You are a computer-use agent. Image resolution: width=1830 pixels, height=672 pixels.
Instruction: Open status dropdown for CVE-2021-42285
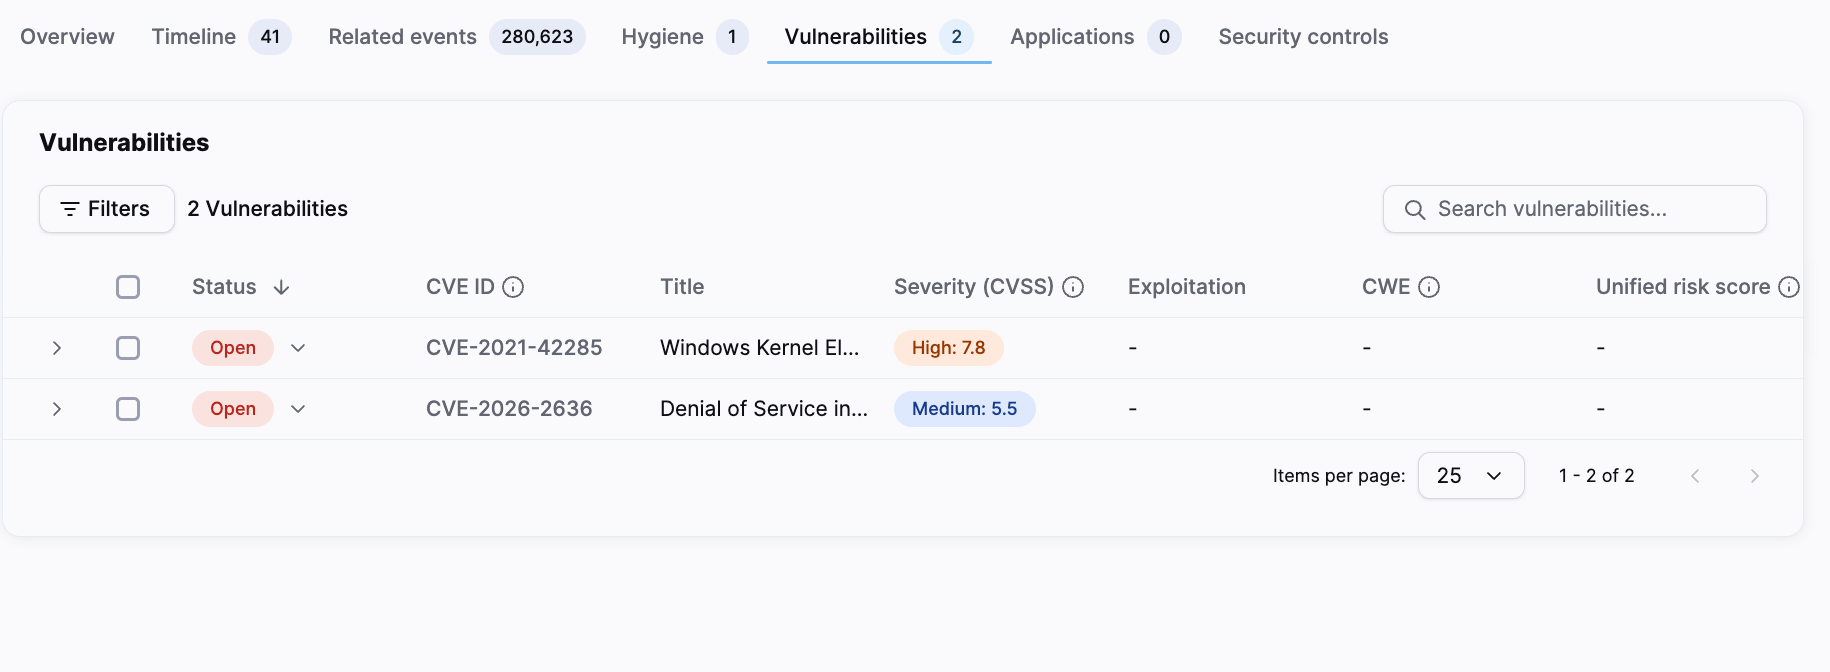pos(298,348)
